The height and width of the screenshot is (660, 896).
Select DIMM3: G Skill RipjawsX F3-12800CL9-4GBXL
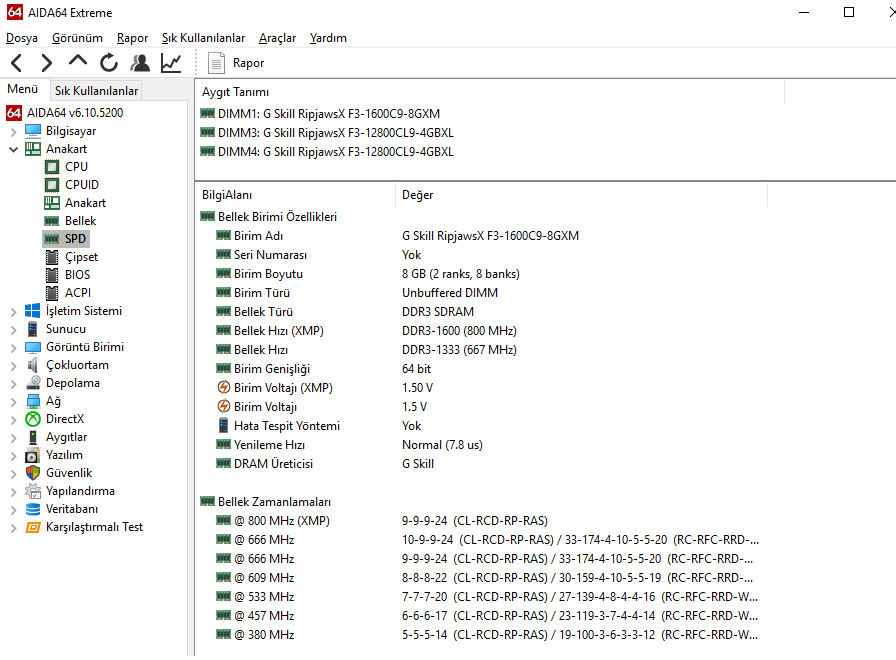[335, 133]
